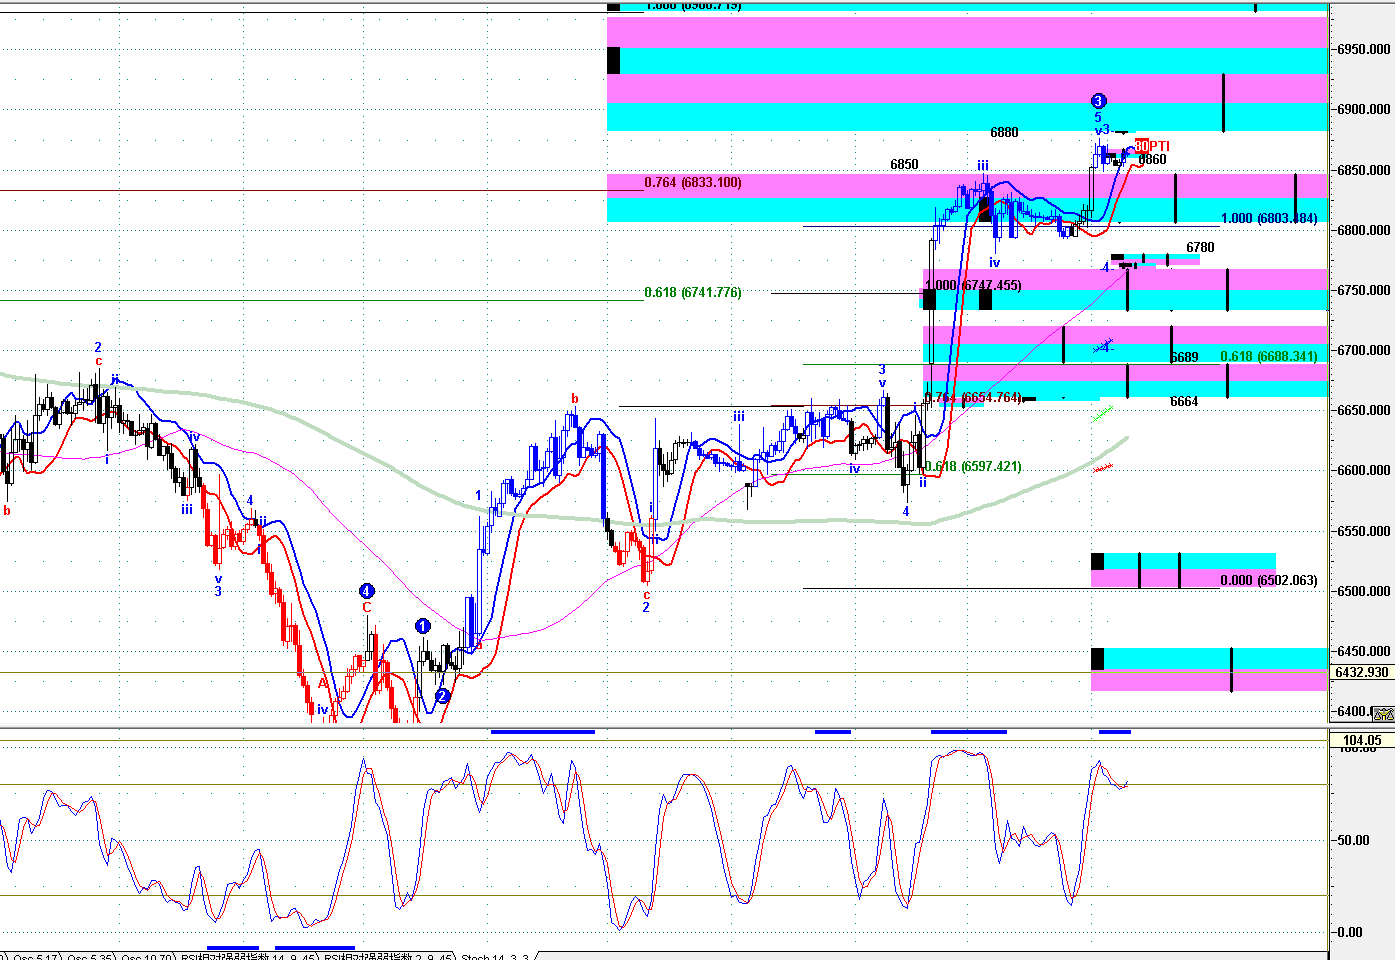This screenshot has height=960, width=1395.
Task: Select the circled wave 3 marker at top
Action: (x=1098, y=101)
